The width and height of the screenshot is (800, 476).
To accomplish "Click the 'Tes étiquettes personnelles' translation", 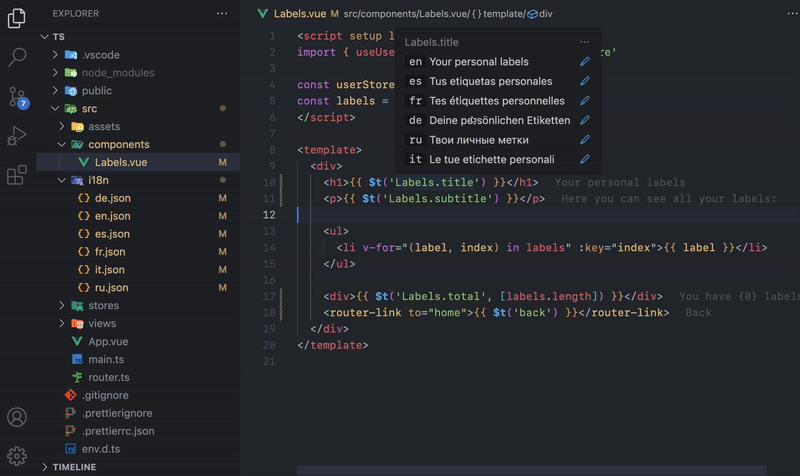I will (x=497, y=101).
